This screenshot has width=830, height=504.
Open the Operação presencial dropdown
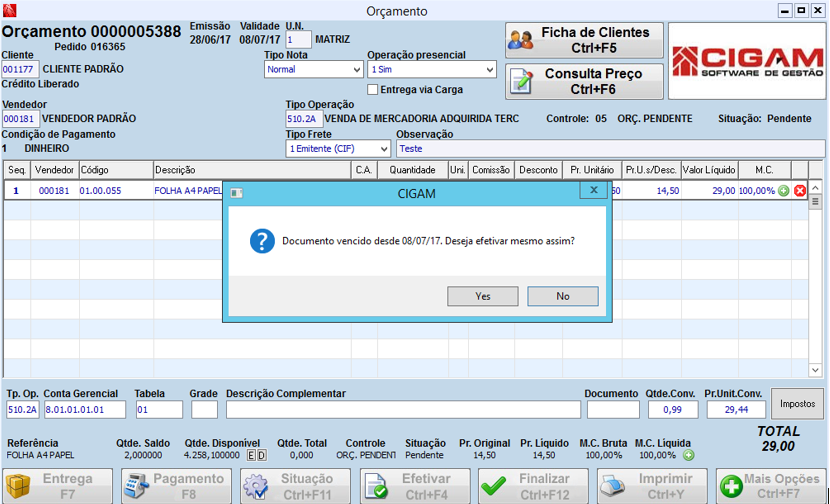(x=432, y=69)
